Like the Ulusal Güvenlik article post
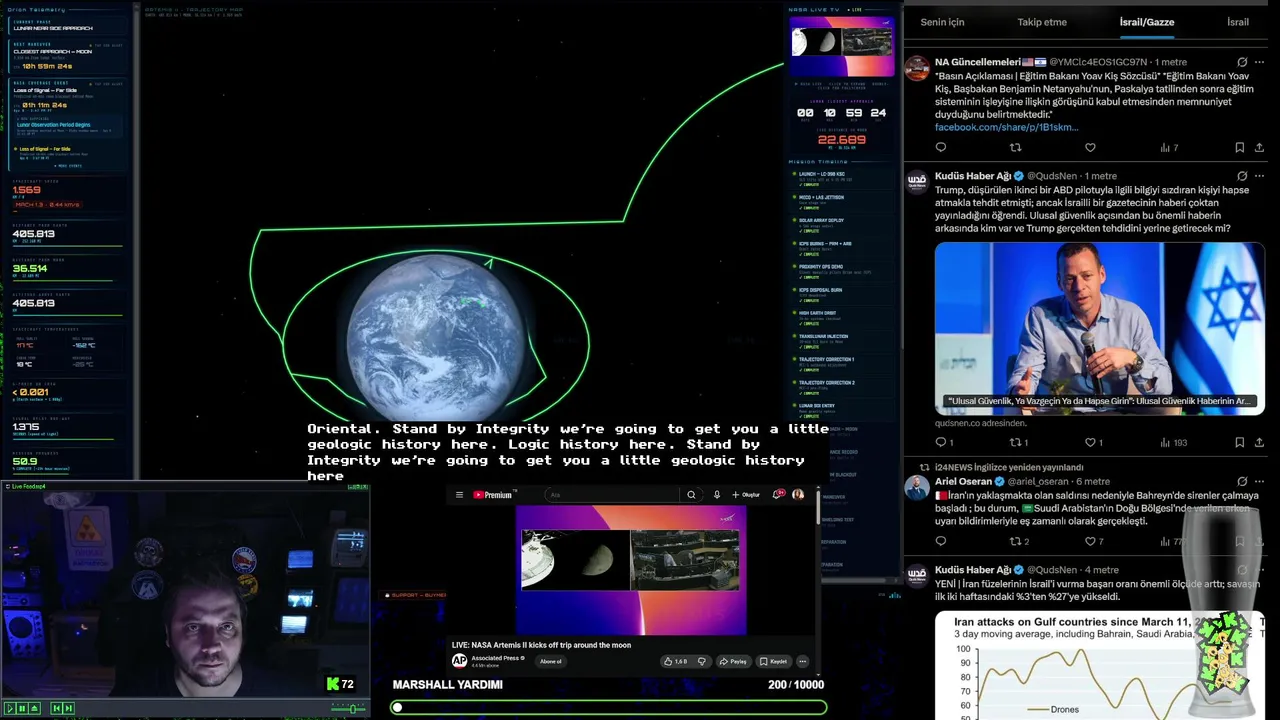 (x=1093, y=442)
